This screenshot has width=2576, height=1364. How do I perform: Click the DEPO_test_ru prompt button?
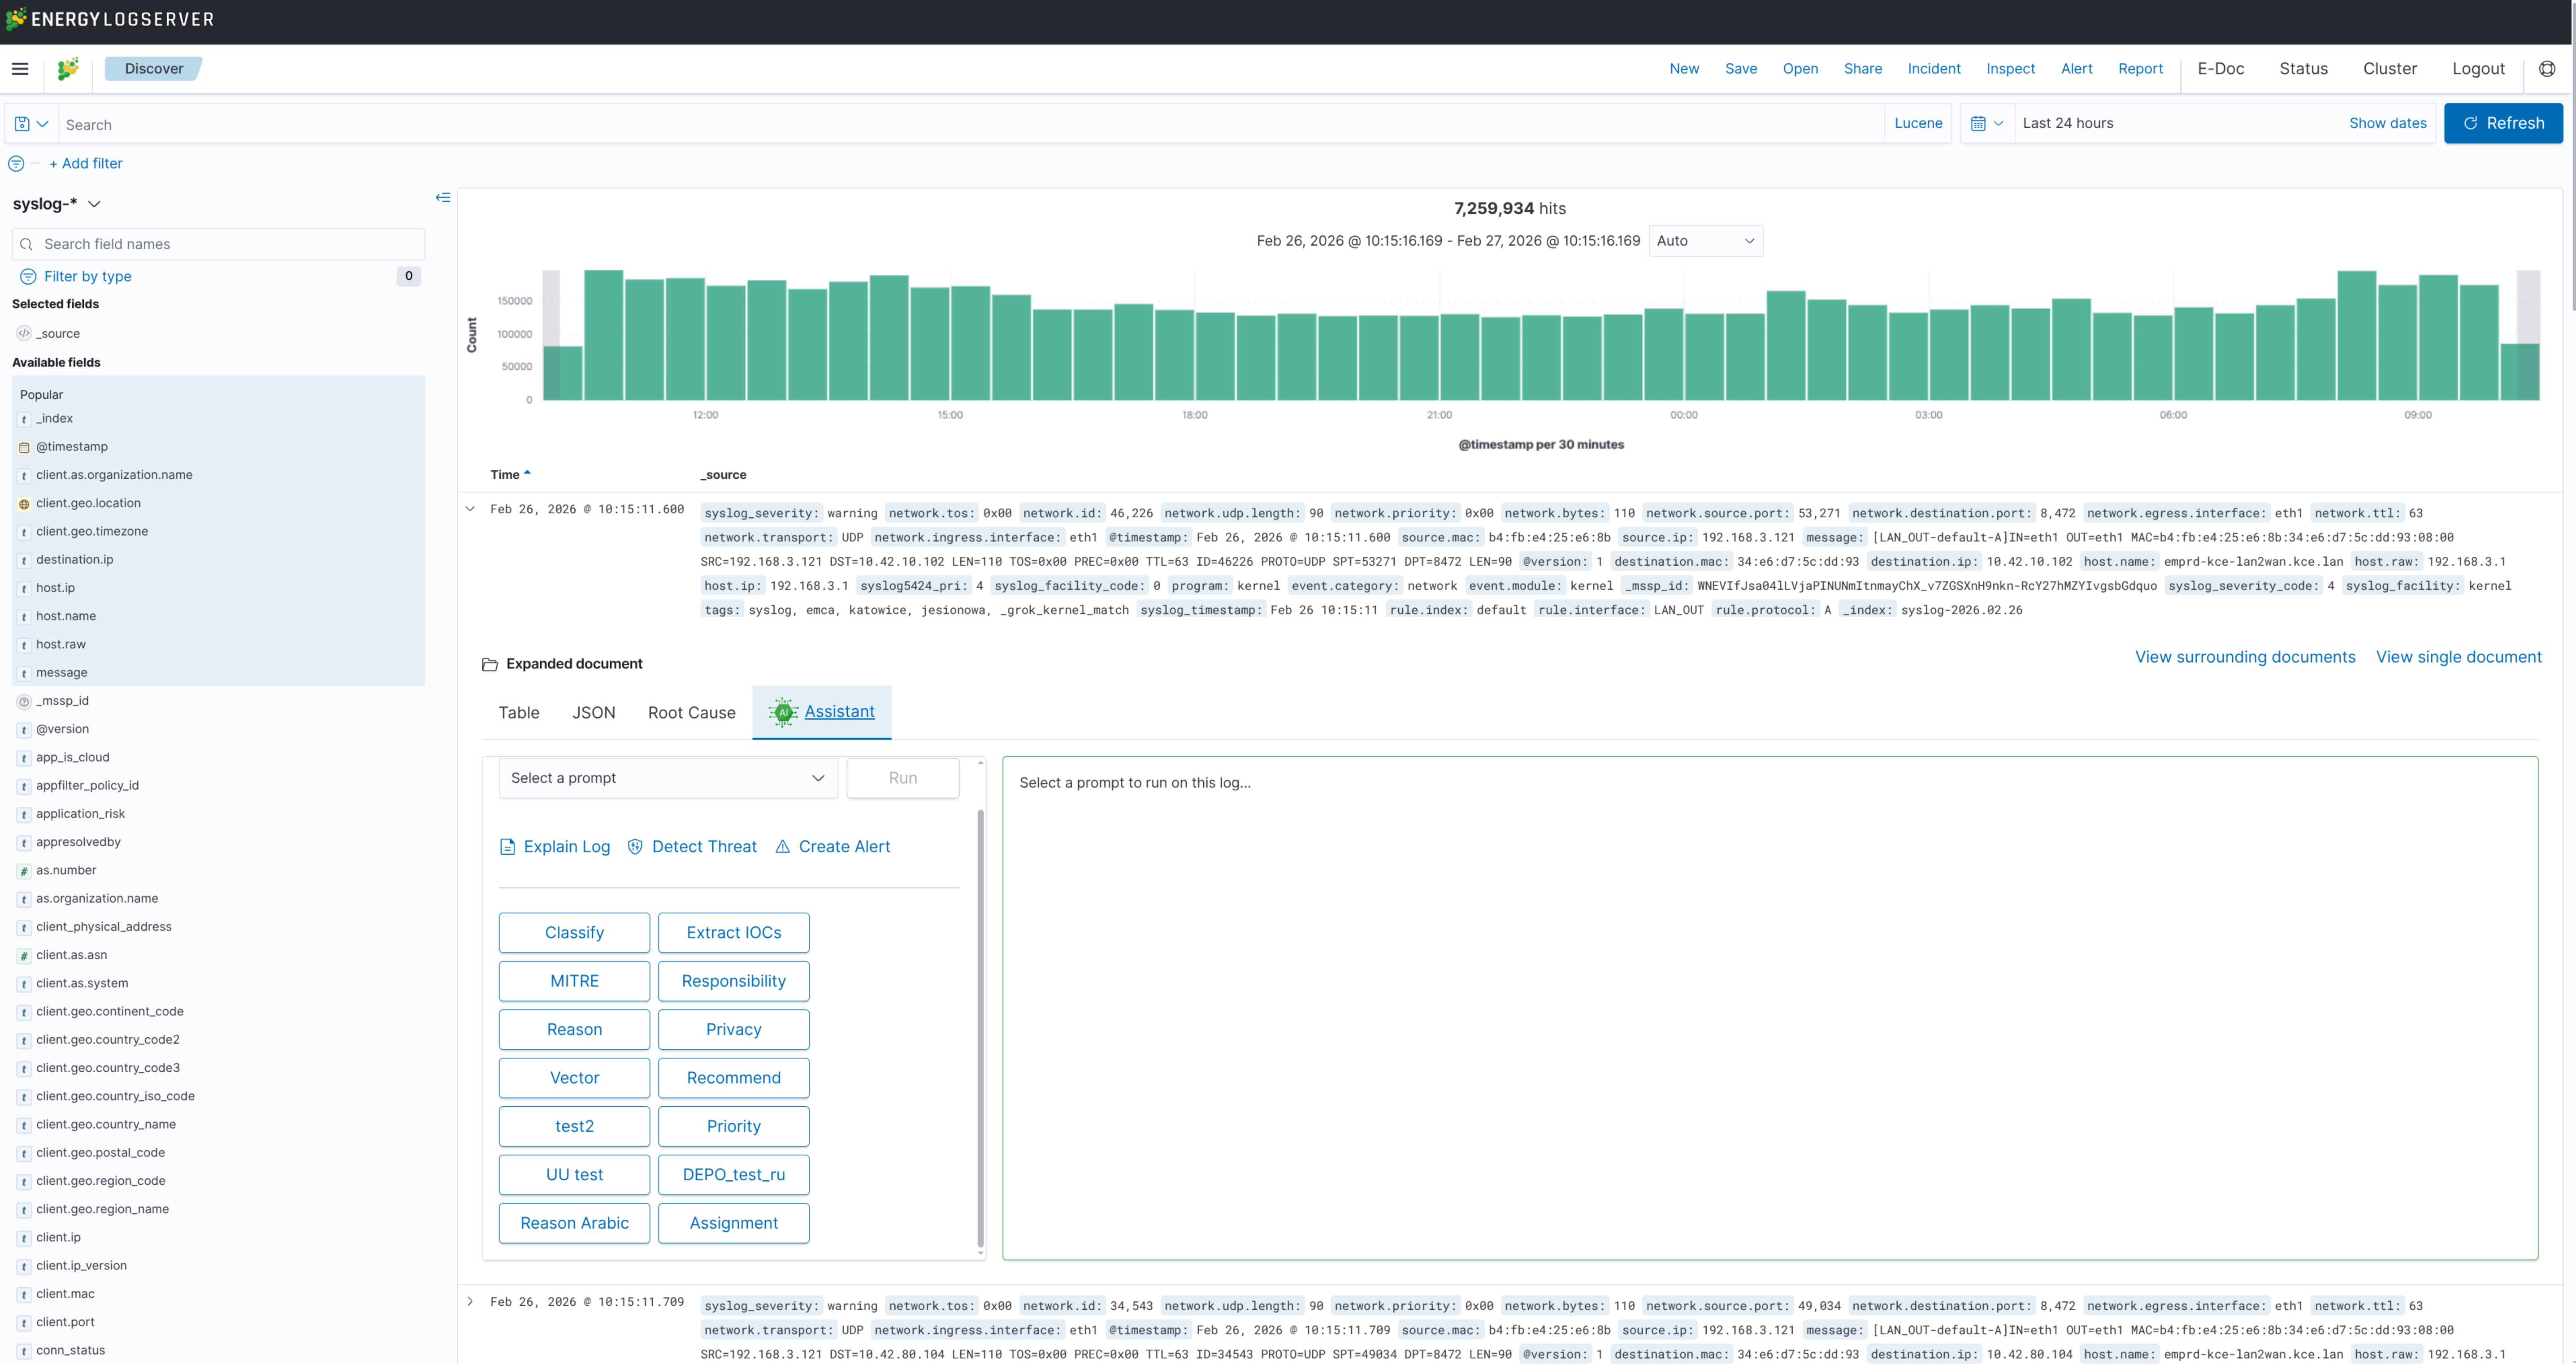[x=734, y=1175]
